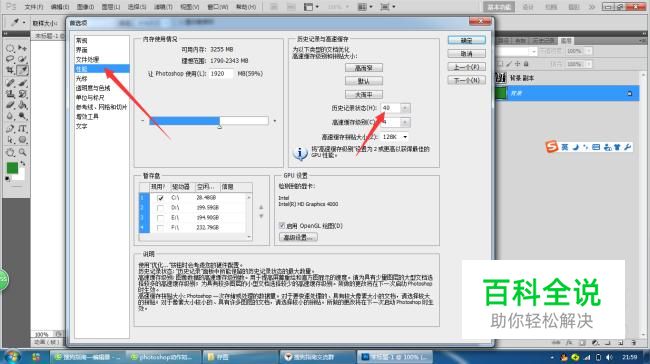
Task: Select the Crop tool
Action: (x=10, y=70)
